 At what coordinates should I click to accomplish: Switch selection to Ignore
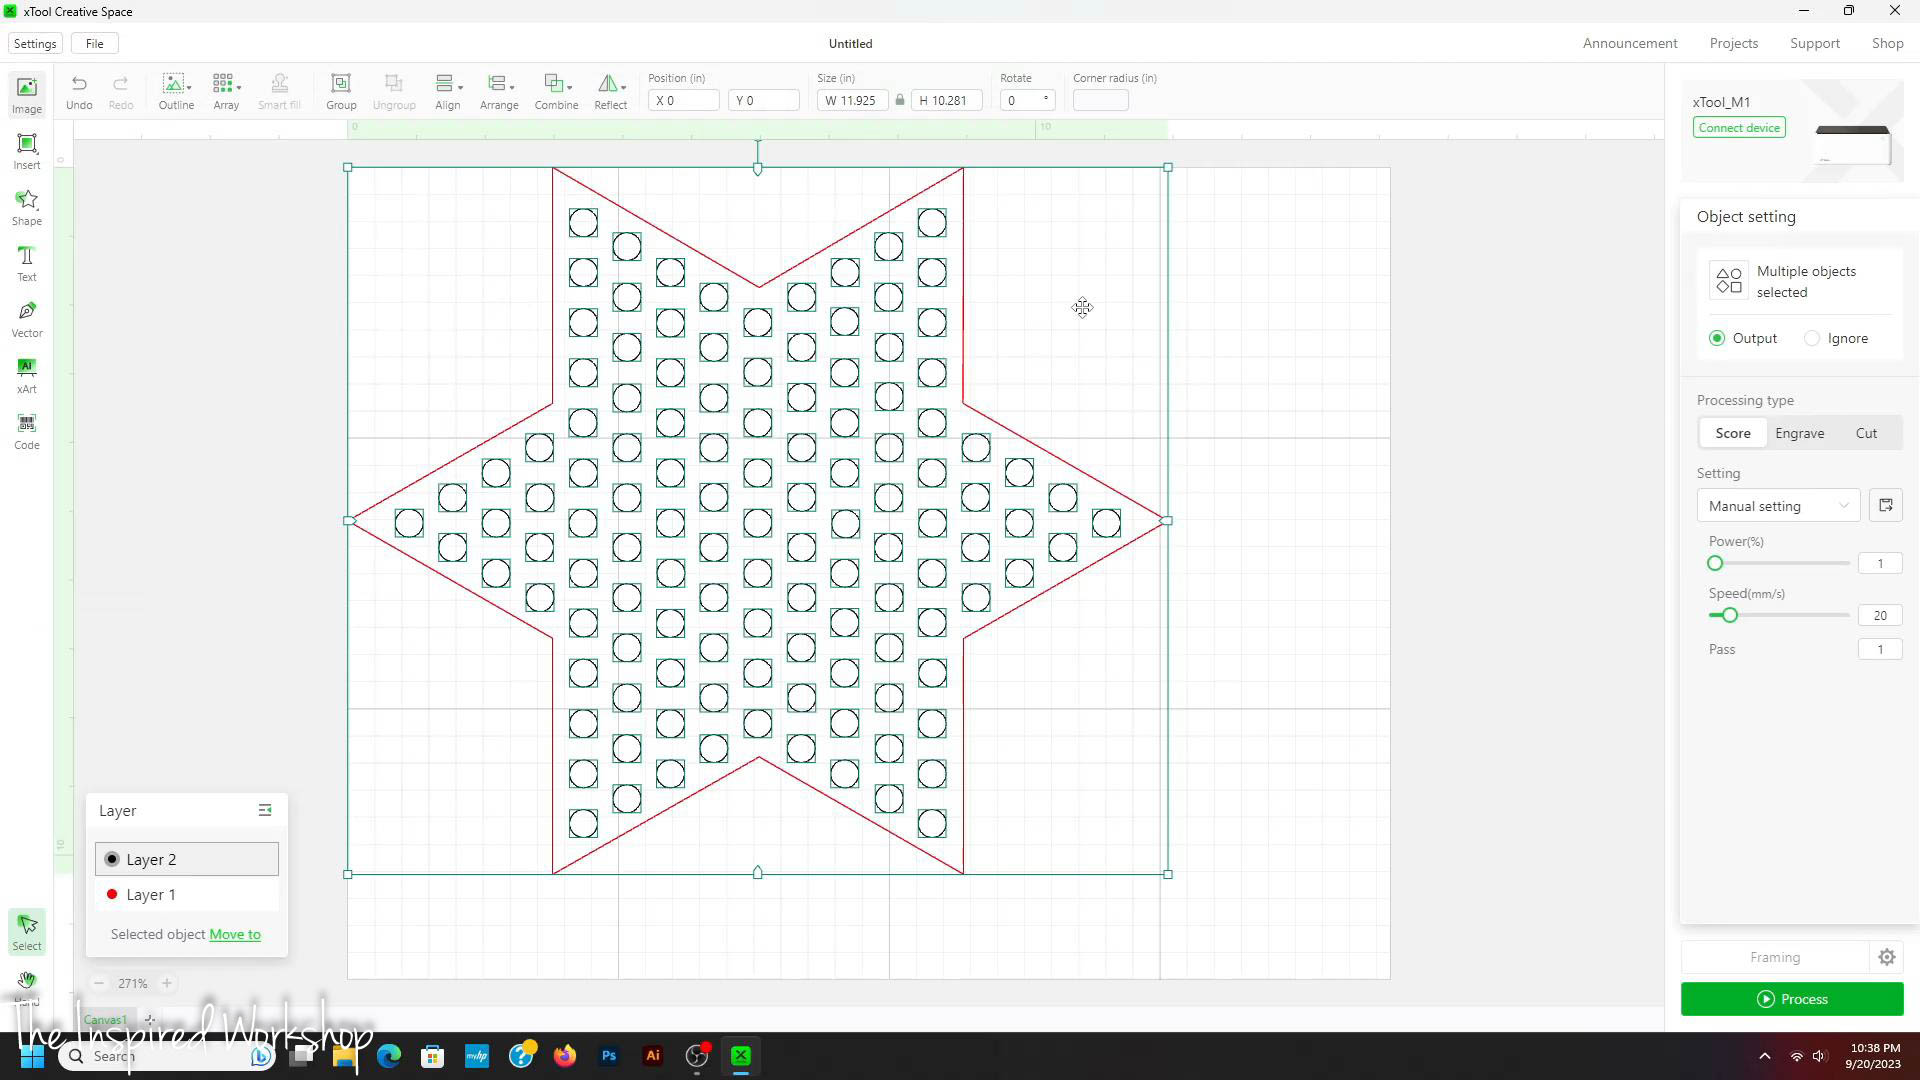[x=1812, y=338]
